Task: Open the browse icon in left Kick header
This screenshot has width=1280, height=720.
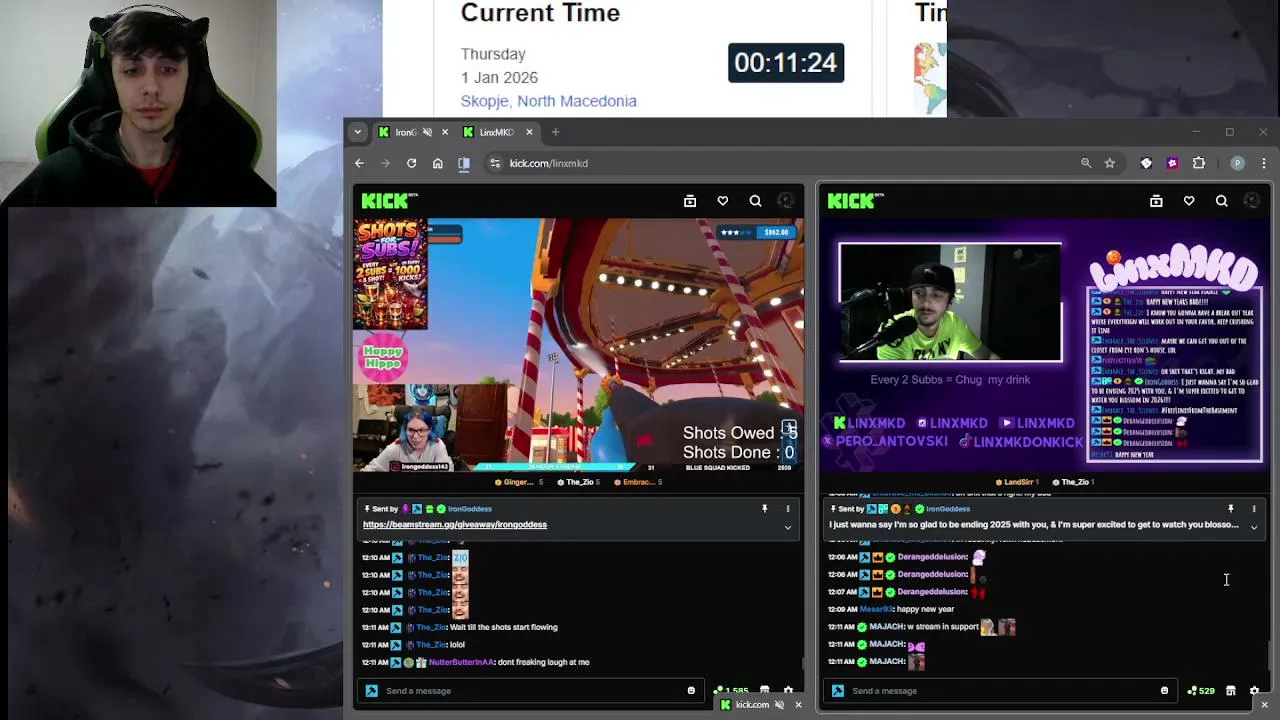Action: [x=690, y=201]
